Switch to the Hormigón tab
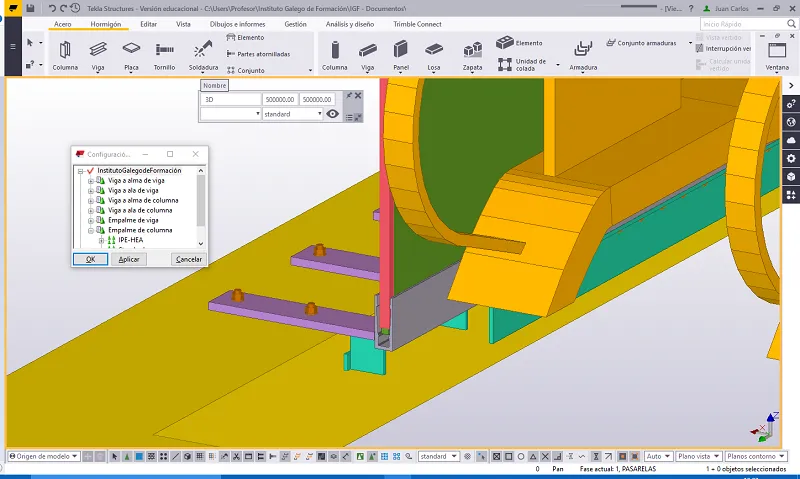The height and width of the screenshot is (479, 800). [106, 24]
